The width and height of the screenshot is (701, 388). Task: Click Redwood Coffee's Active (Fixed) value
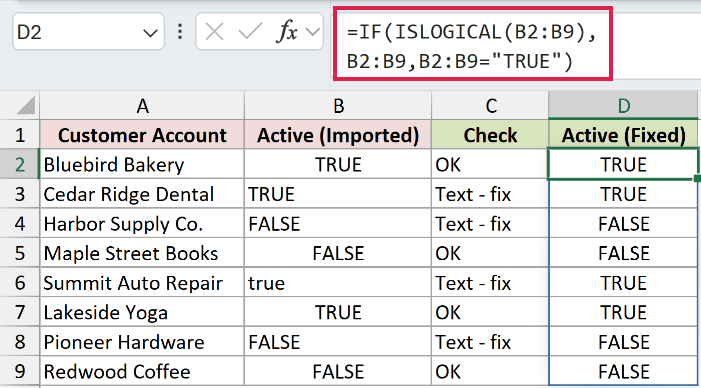623,371
